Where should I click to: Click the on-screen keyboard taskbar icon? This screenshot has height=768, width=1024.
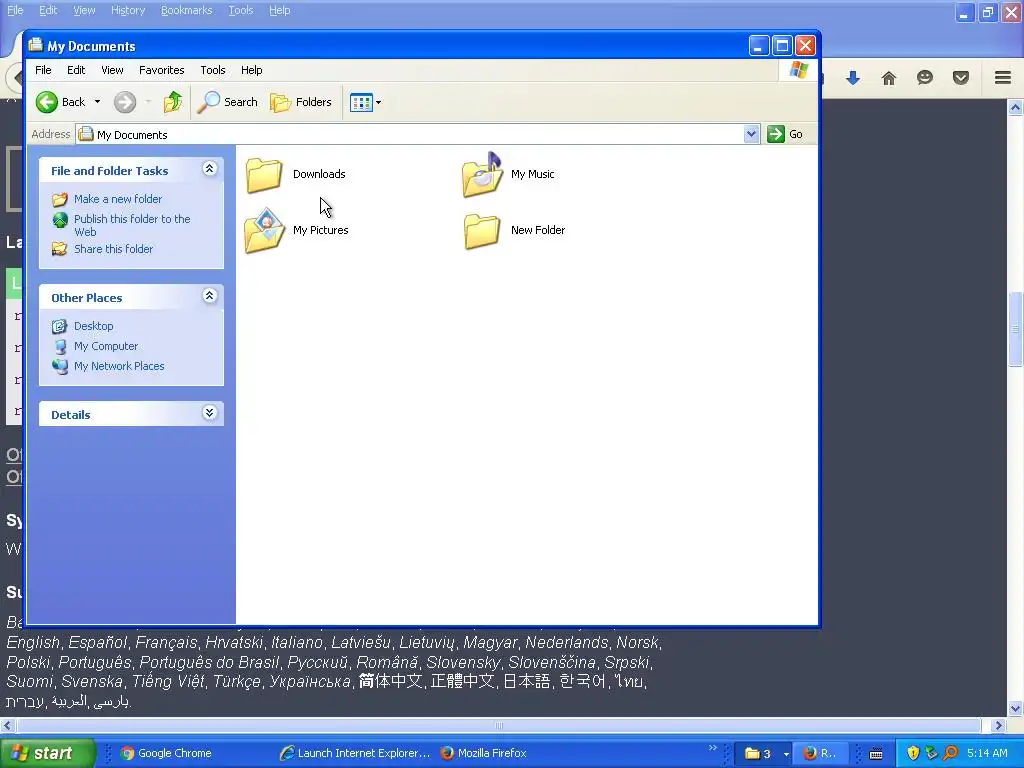[x=876, y=754]
